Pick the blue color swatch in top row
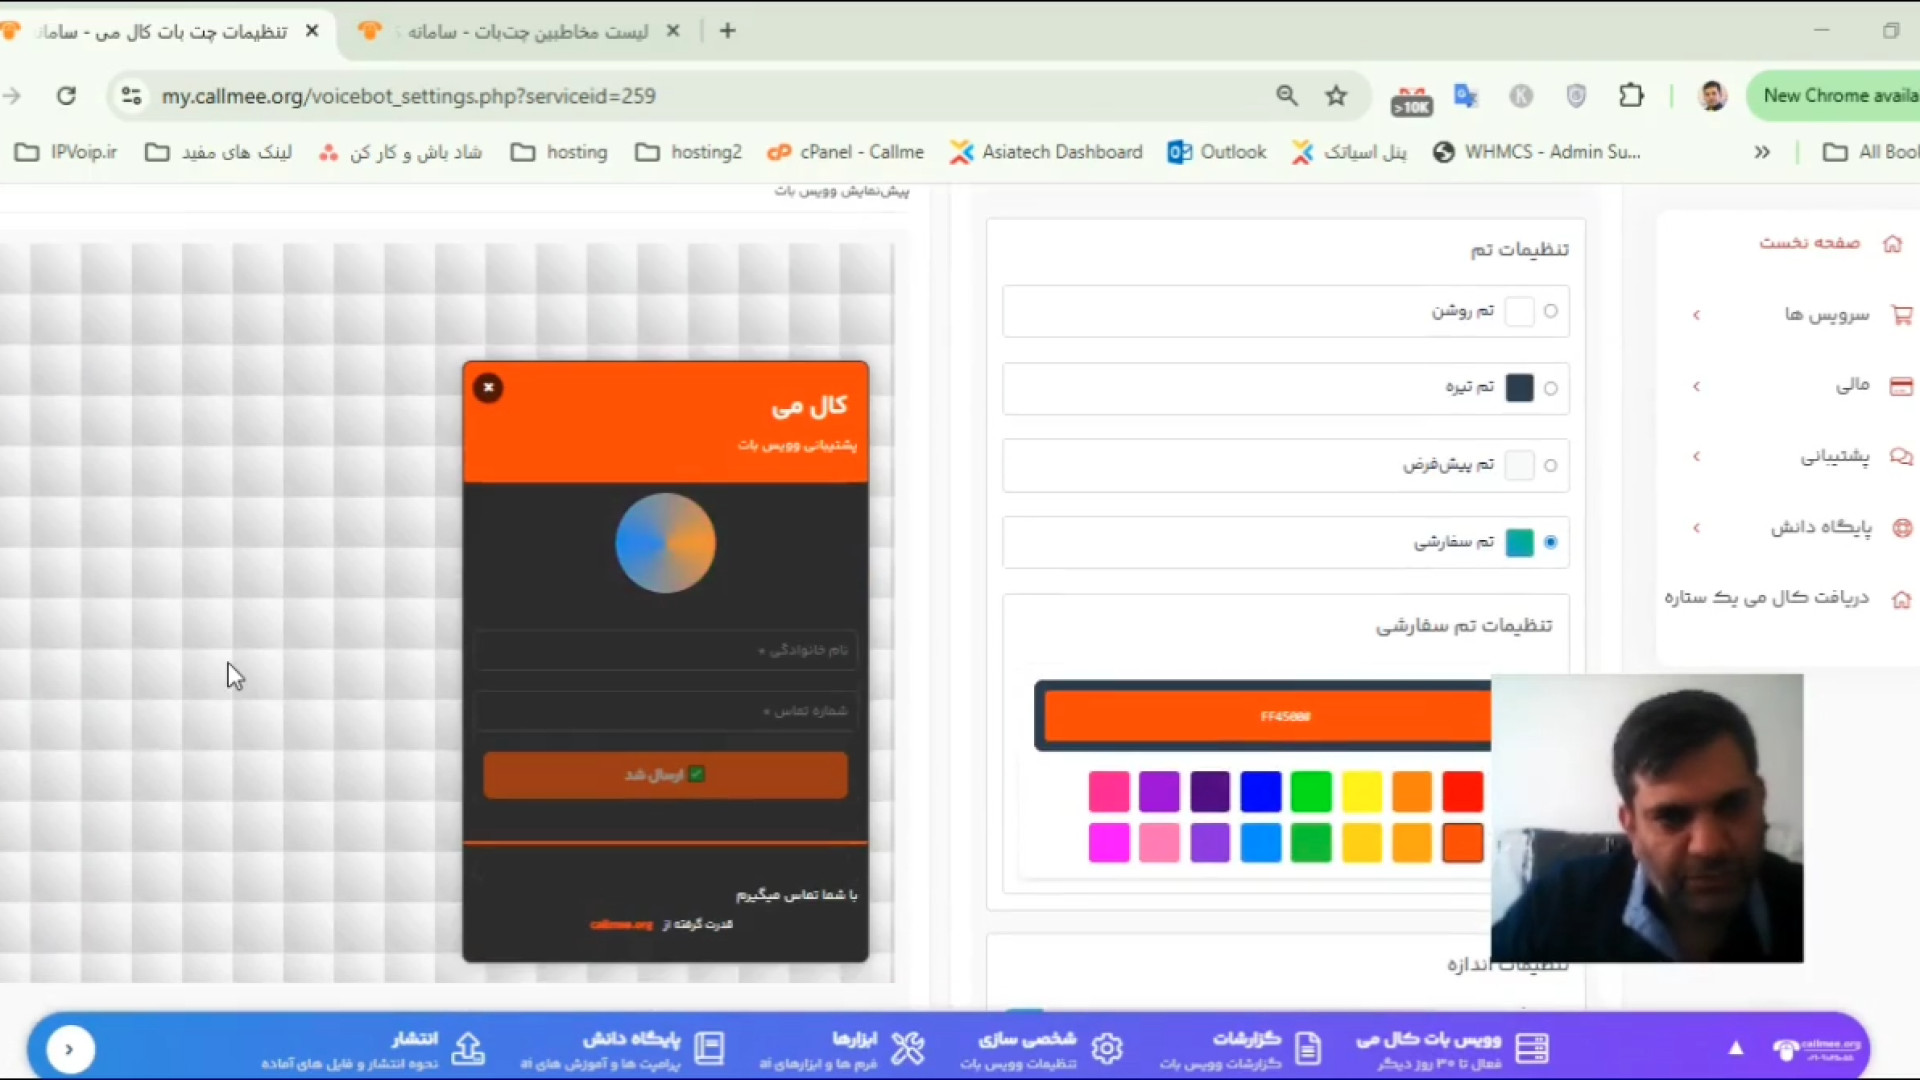Screen dimensions: 1920x1080 pos(1260,792)
